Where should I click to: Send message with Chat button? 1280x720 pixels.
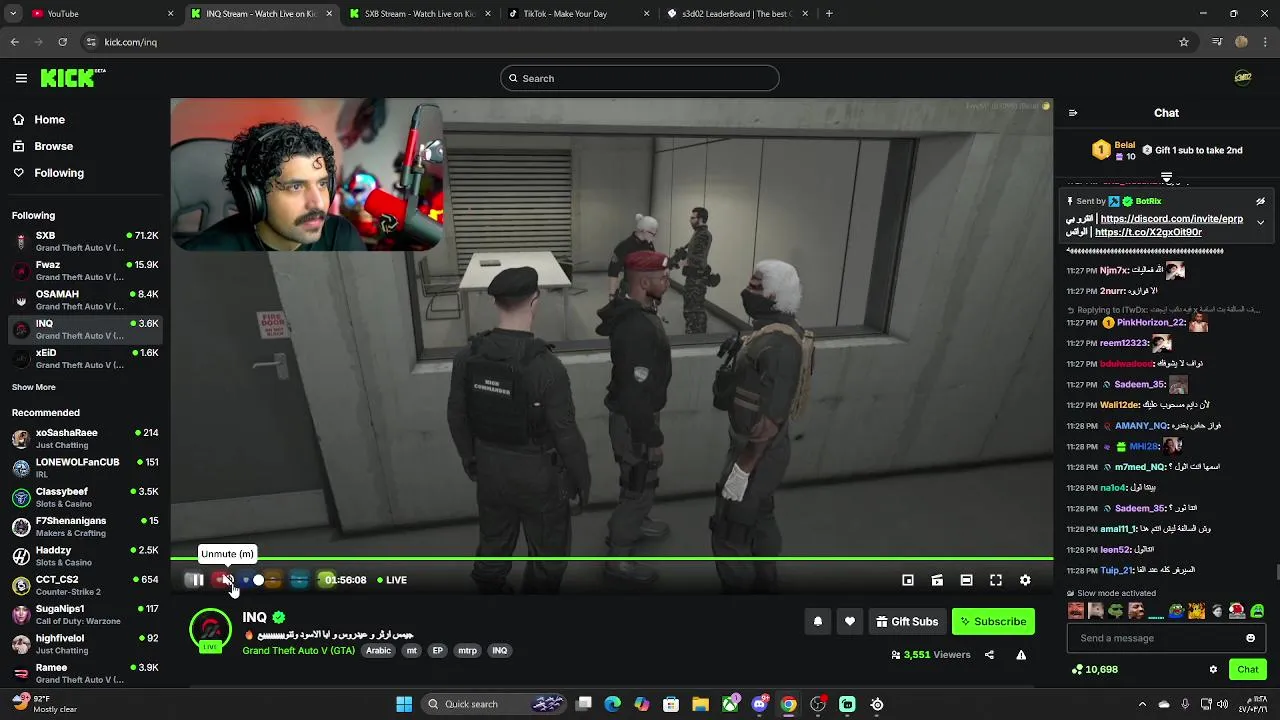1248,669
